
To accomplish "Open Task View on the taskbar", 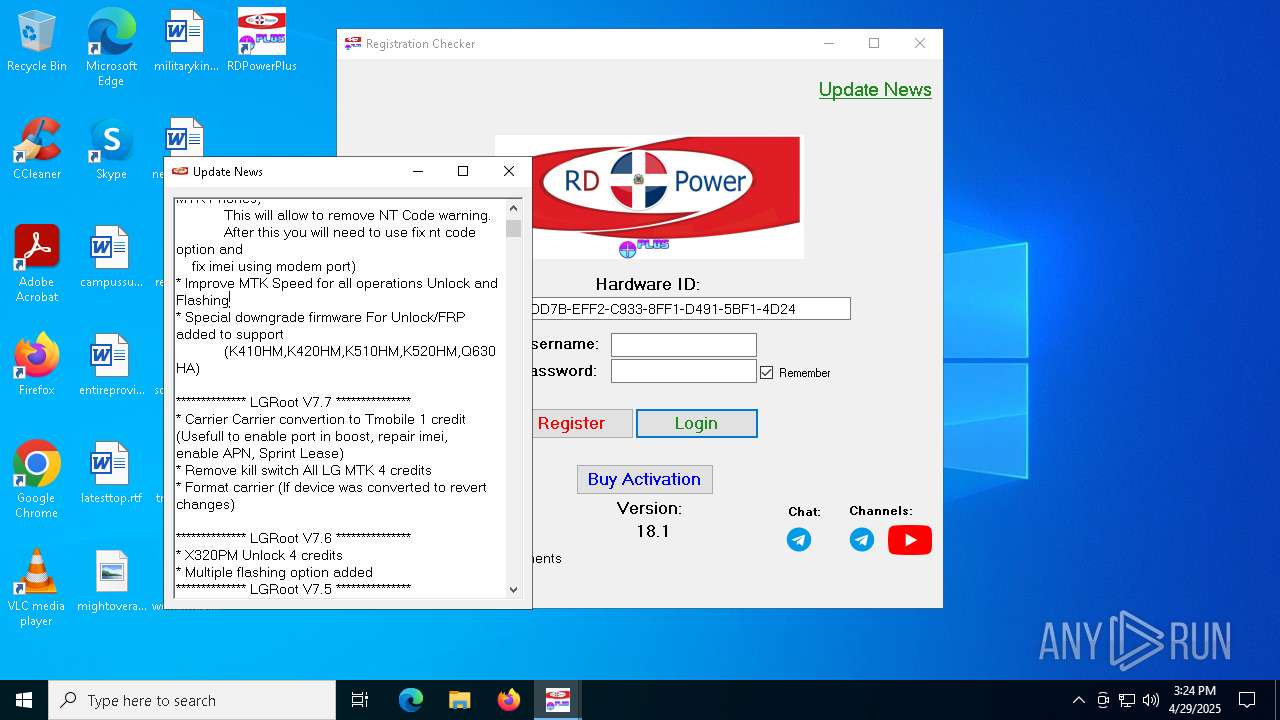I will 360,700.
